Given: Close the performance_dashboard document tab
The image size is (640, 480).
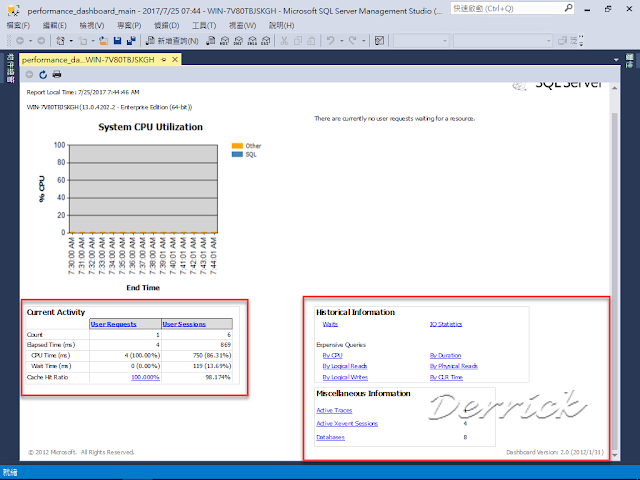Looking at the screenshot, I should tap(175, 60).
